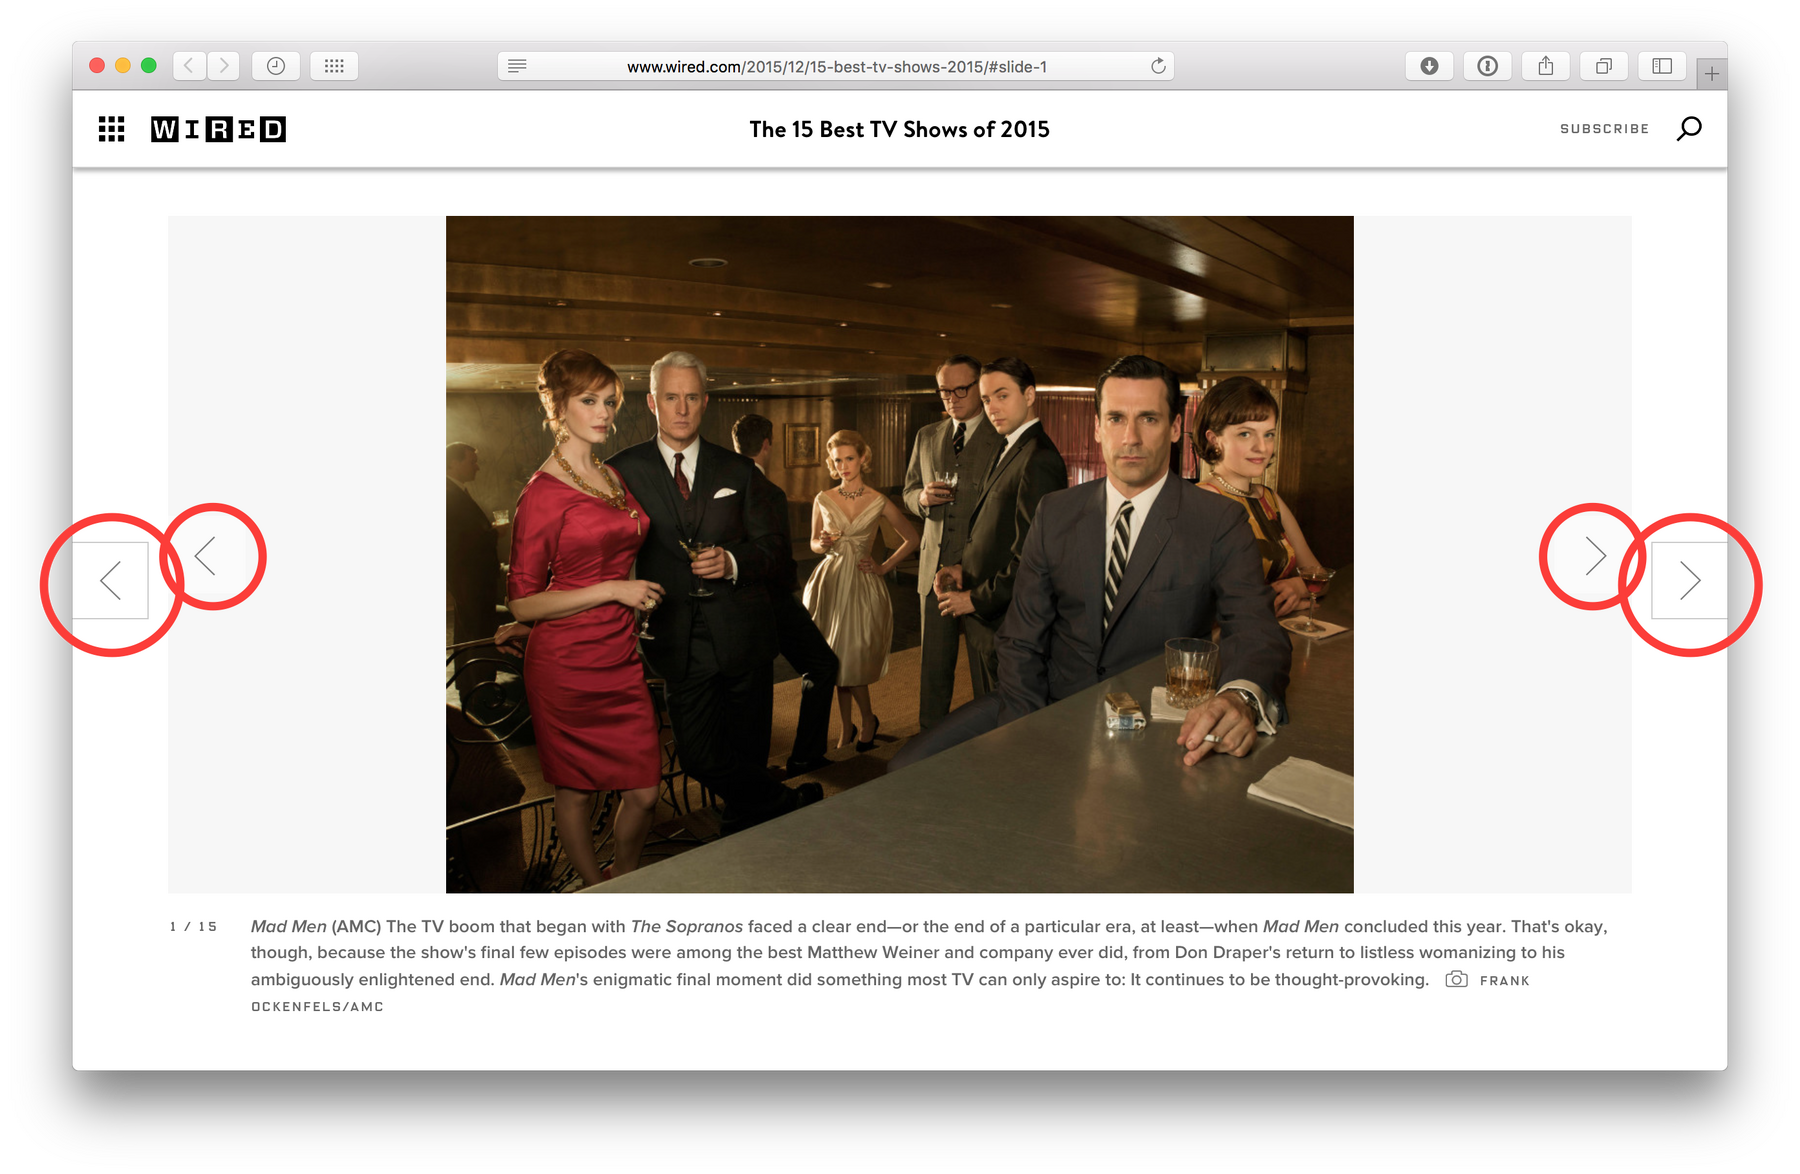The width and height of the screenshot is (1800, 1174).
Task: Click 'The 15 Best TV Shows of 2015' title
Action: [x=899, y=129]
